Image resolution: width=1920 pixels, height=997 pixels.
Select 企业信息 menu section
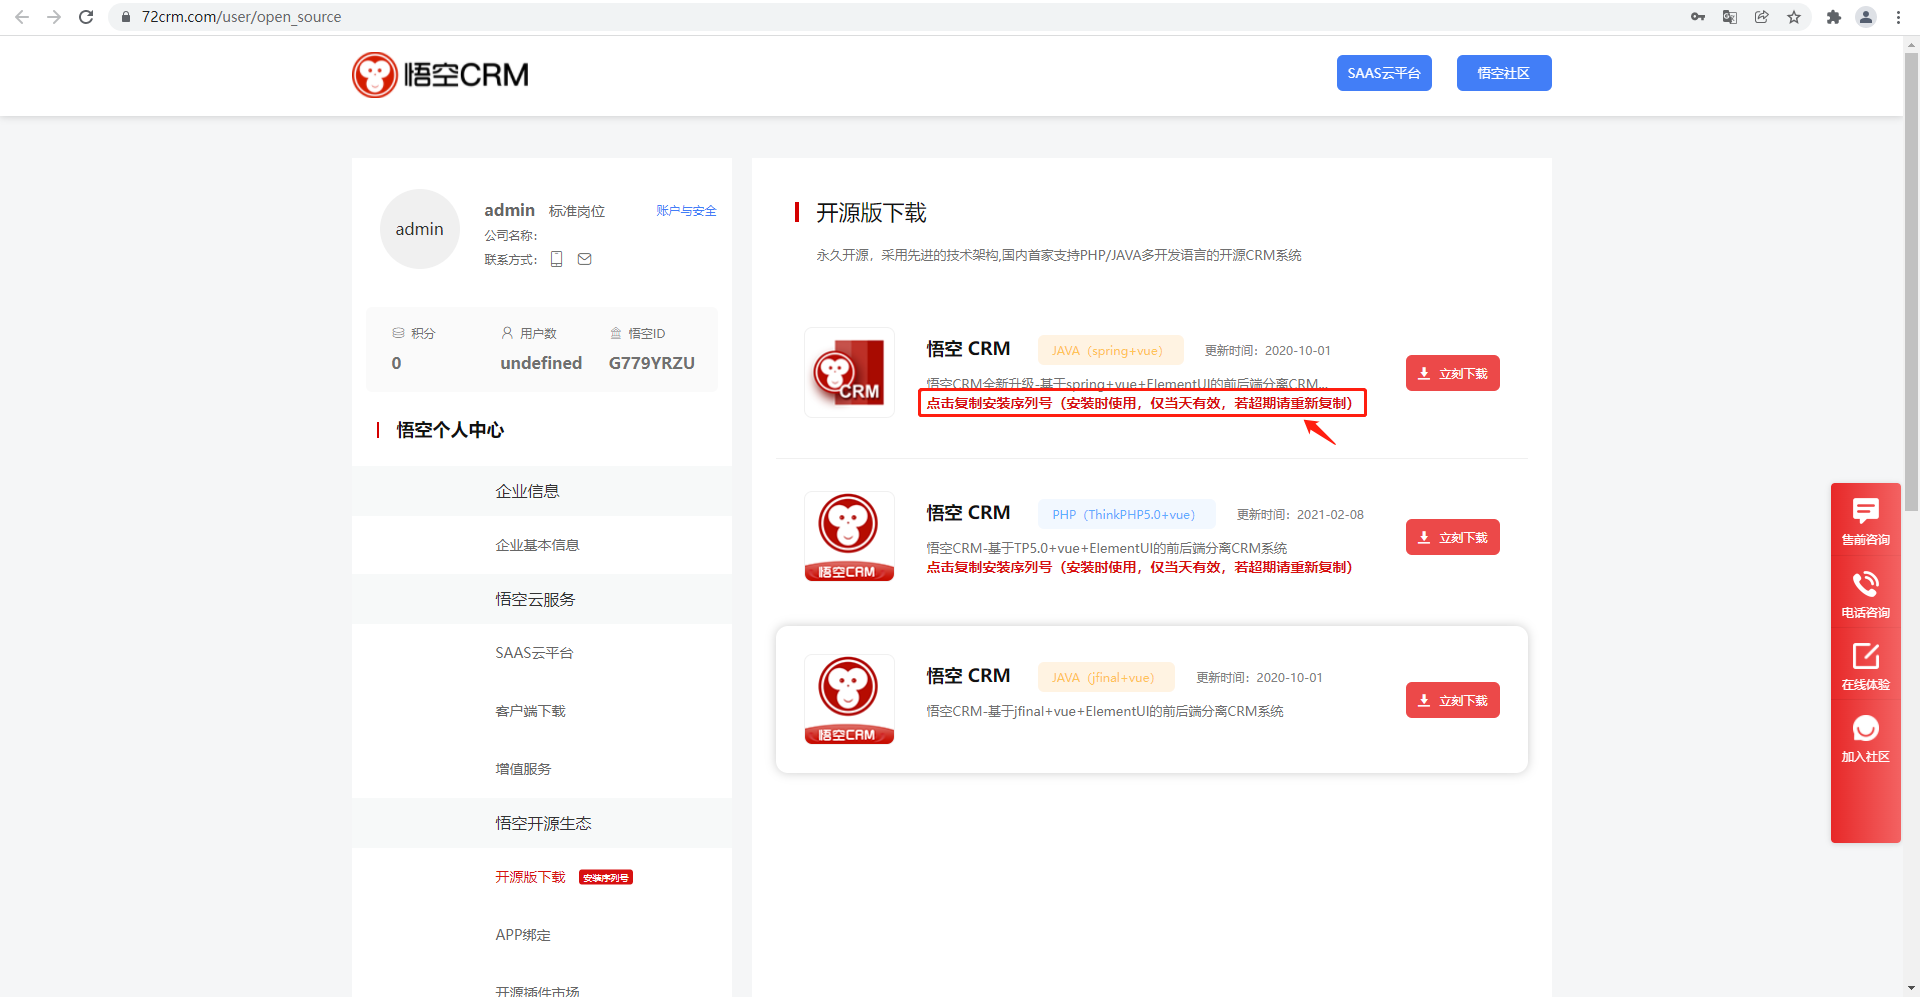[x=542, y=491]
